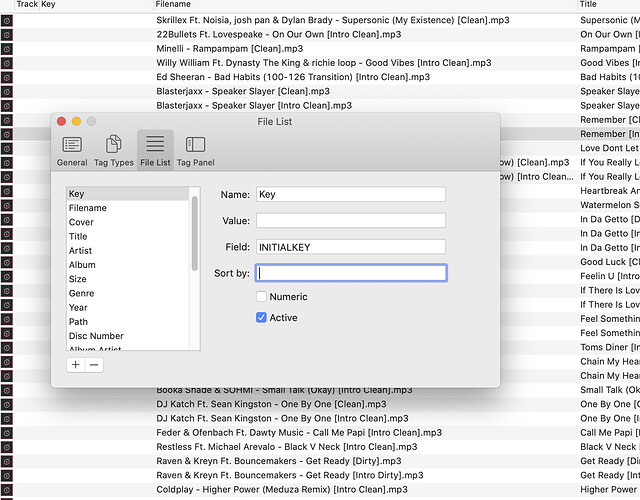Select Skrillex Supersonic (My Existence) file row
Viewport: 640px width, 500px height.
[333, 20]
